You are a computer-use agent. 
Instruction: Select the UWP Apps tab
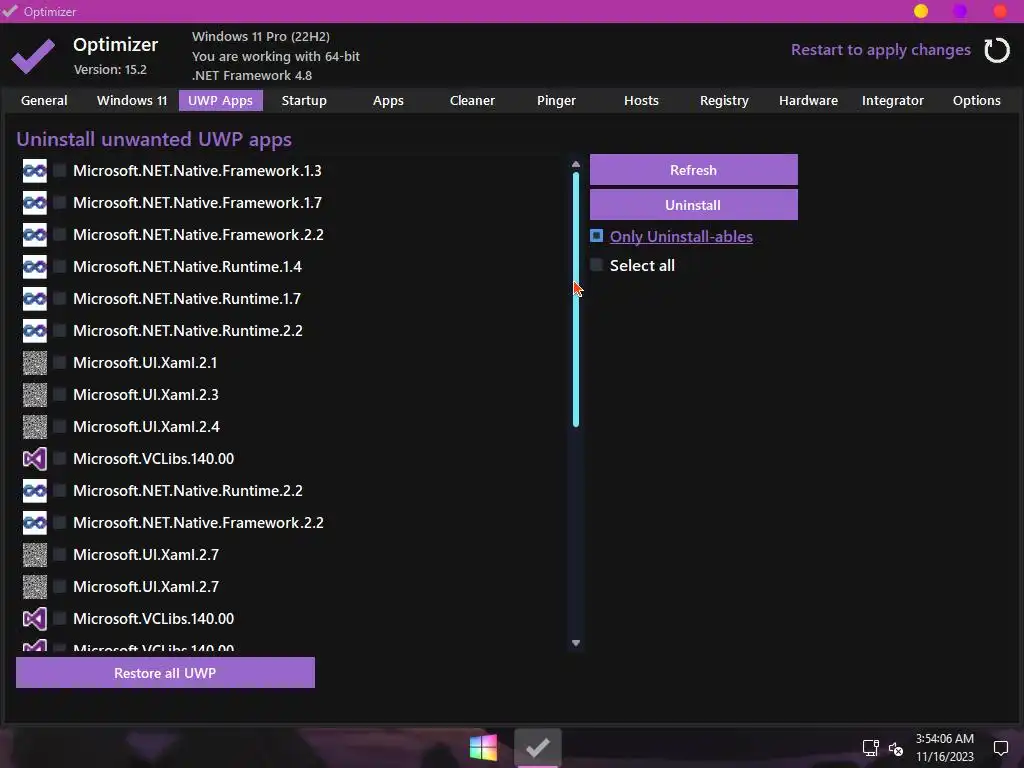point(221,101)
